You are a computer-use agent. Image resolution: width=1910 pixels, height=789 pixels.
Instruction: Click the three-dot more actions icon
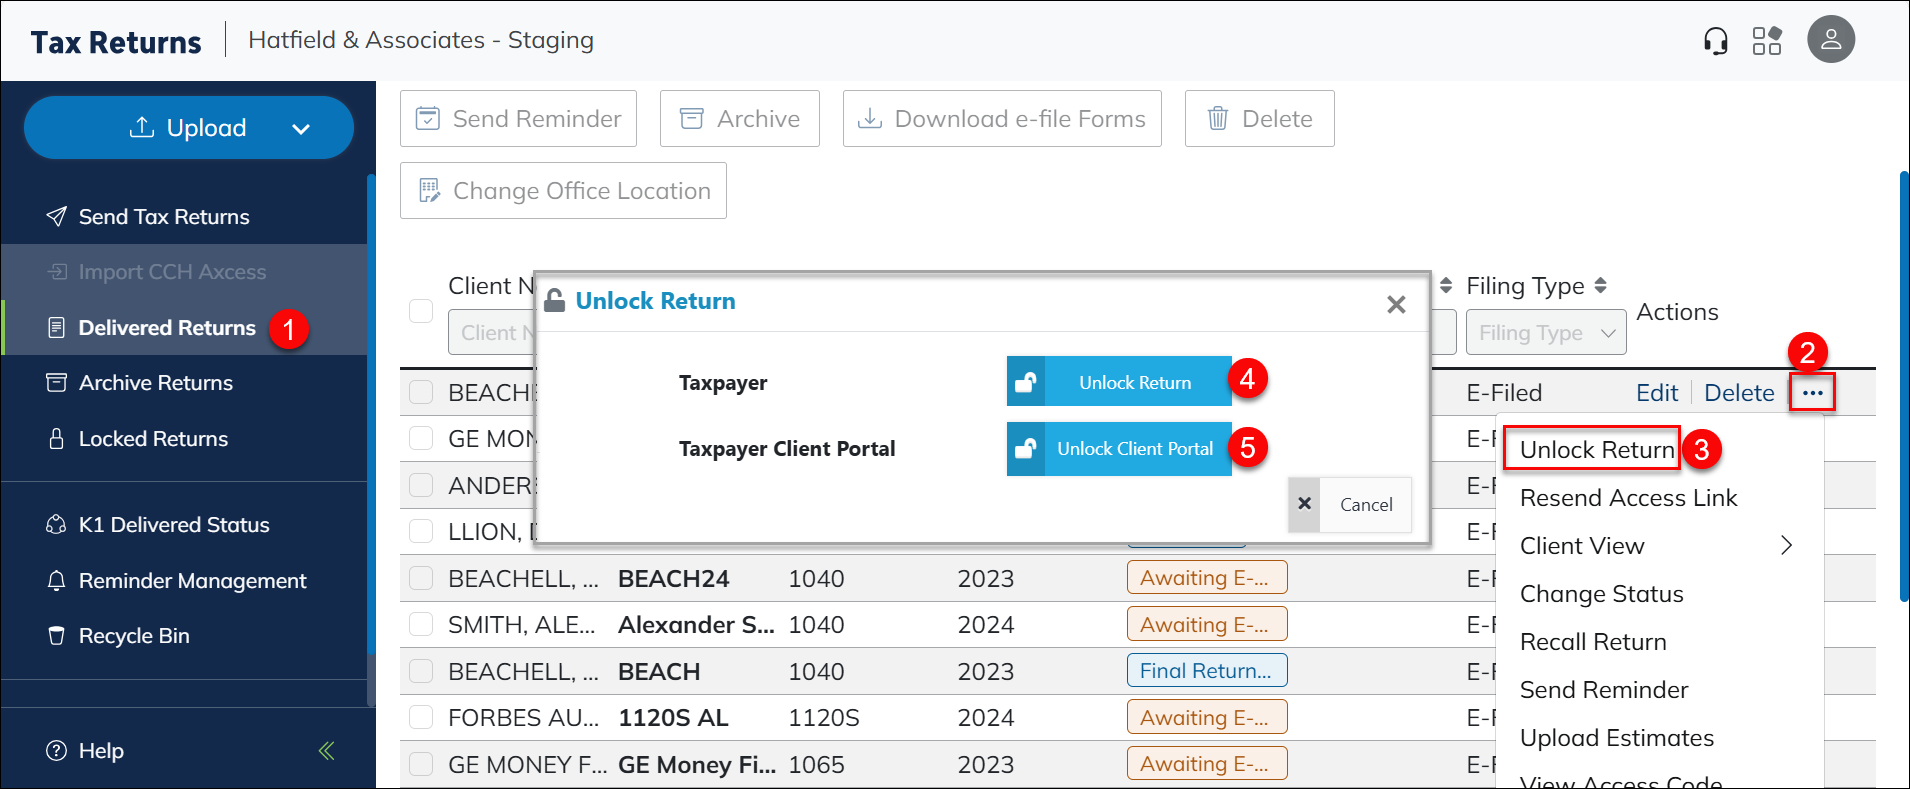[1812, 393]
